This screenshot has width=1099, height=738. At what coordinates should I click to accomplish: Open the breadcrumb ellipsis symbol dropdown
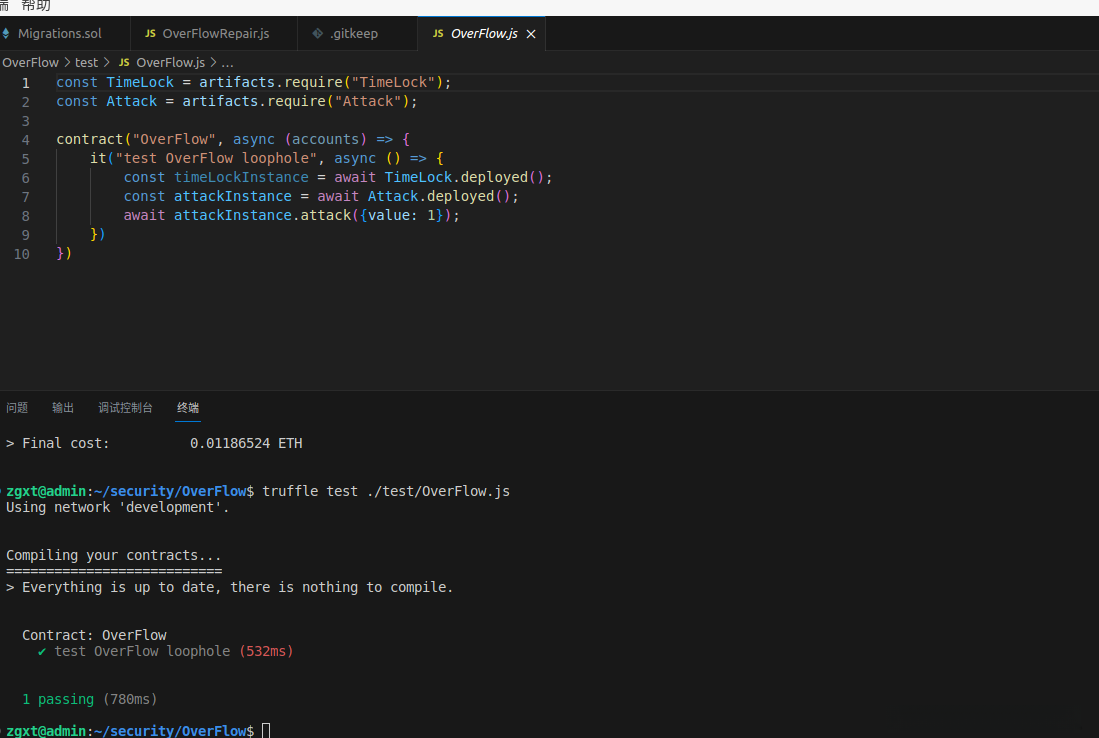coord(227,63)
